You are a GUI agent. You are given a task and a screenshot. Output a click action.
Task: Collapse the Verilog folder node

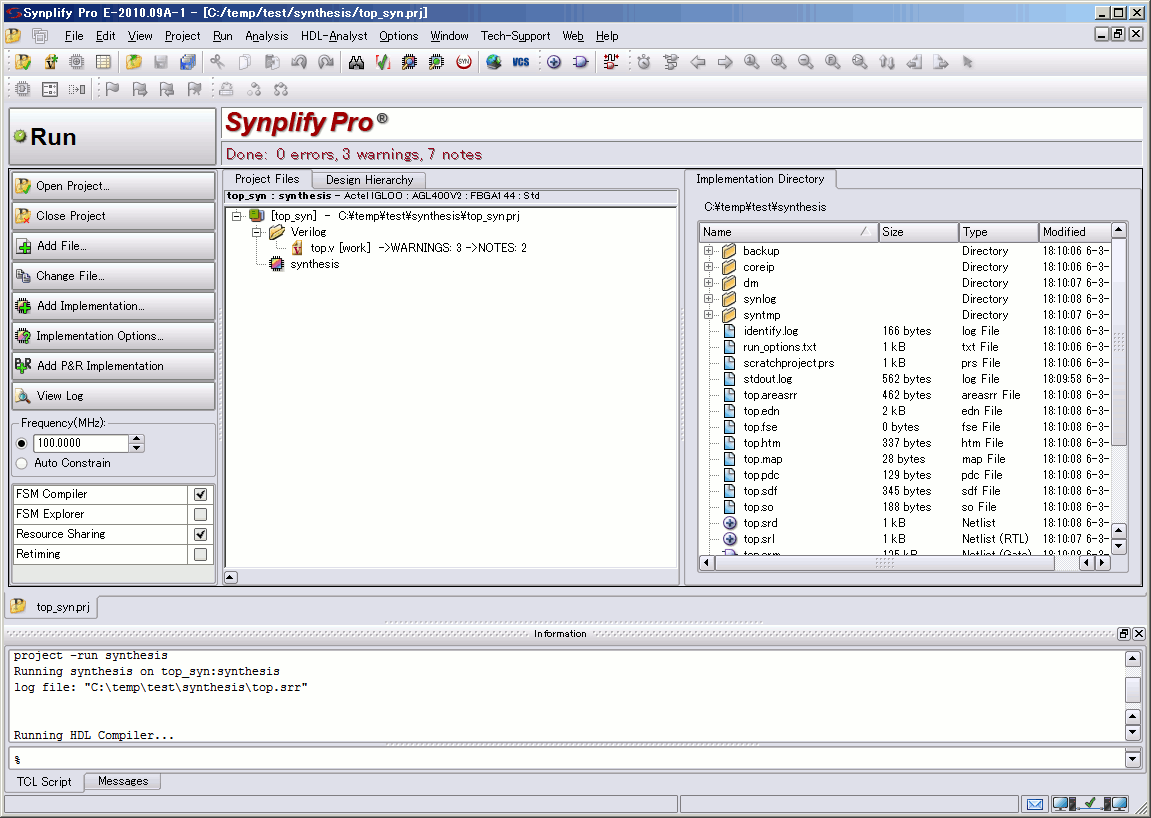257,232
